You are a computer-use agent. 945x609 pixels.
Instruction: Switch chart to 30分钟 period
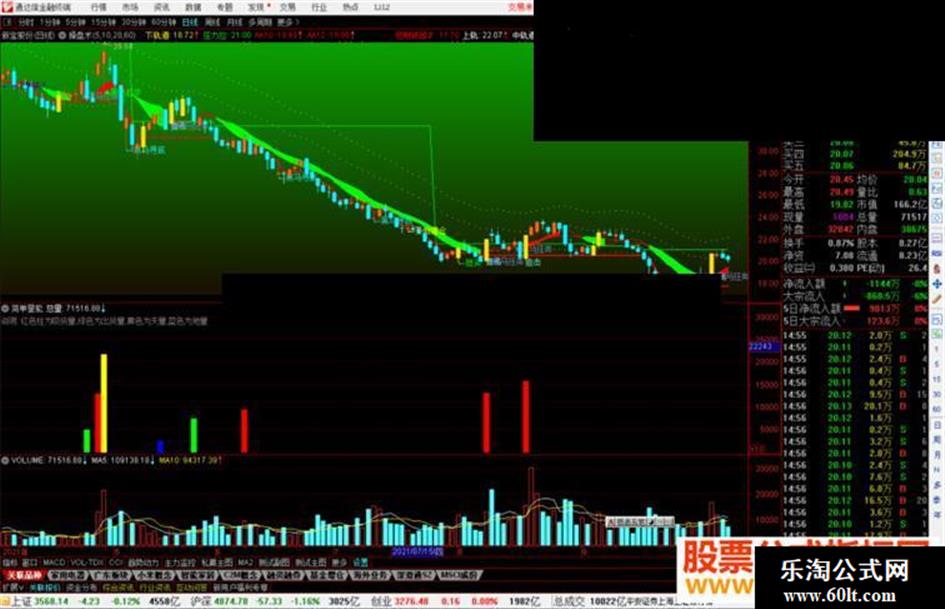(133, 22)
